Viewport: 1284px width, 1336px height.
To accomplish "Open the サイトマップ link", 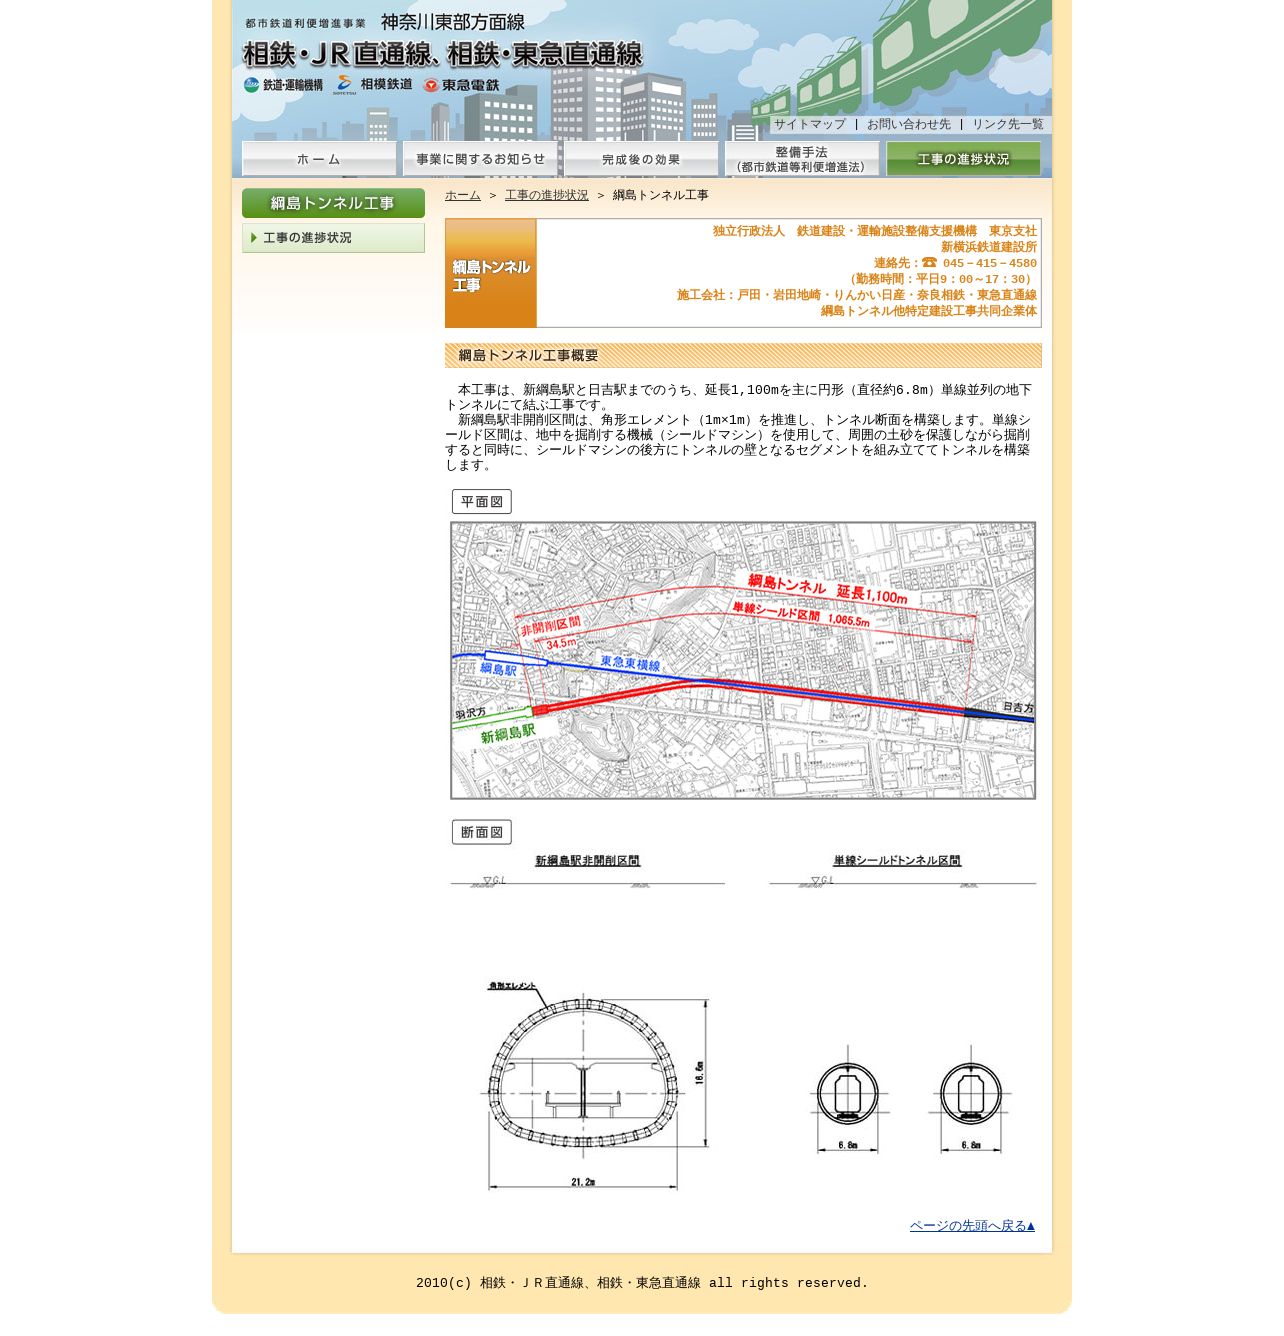I will point(810,125).
